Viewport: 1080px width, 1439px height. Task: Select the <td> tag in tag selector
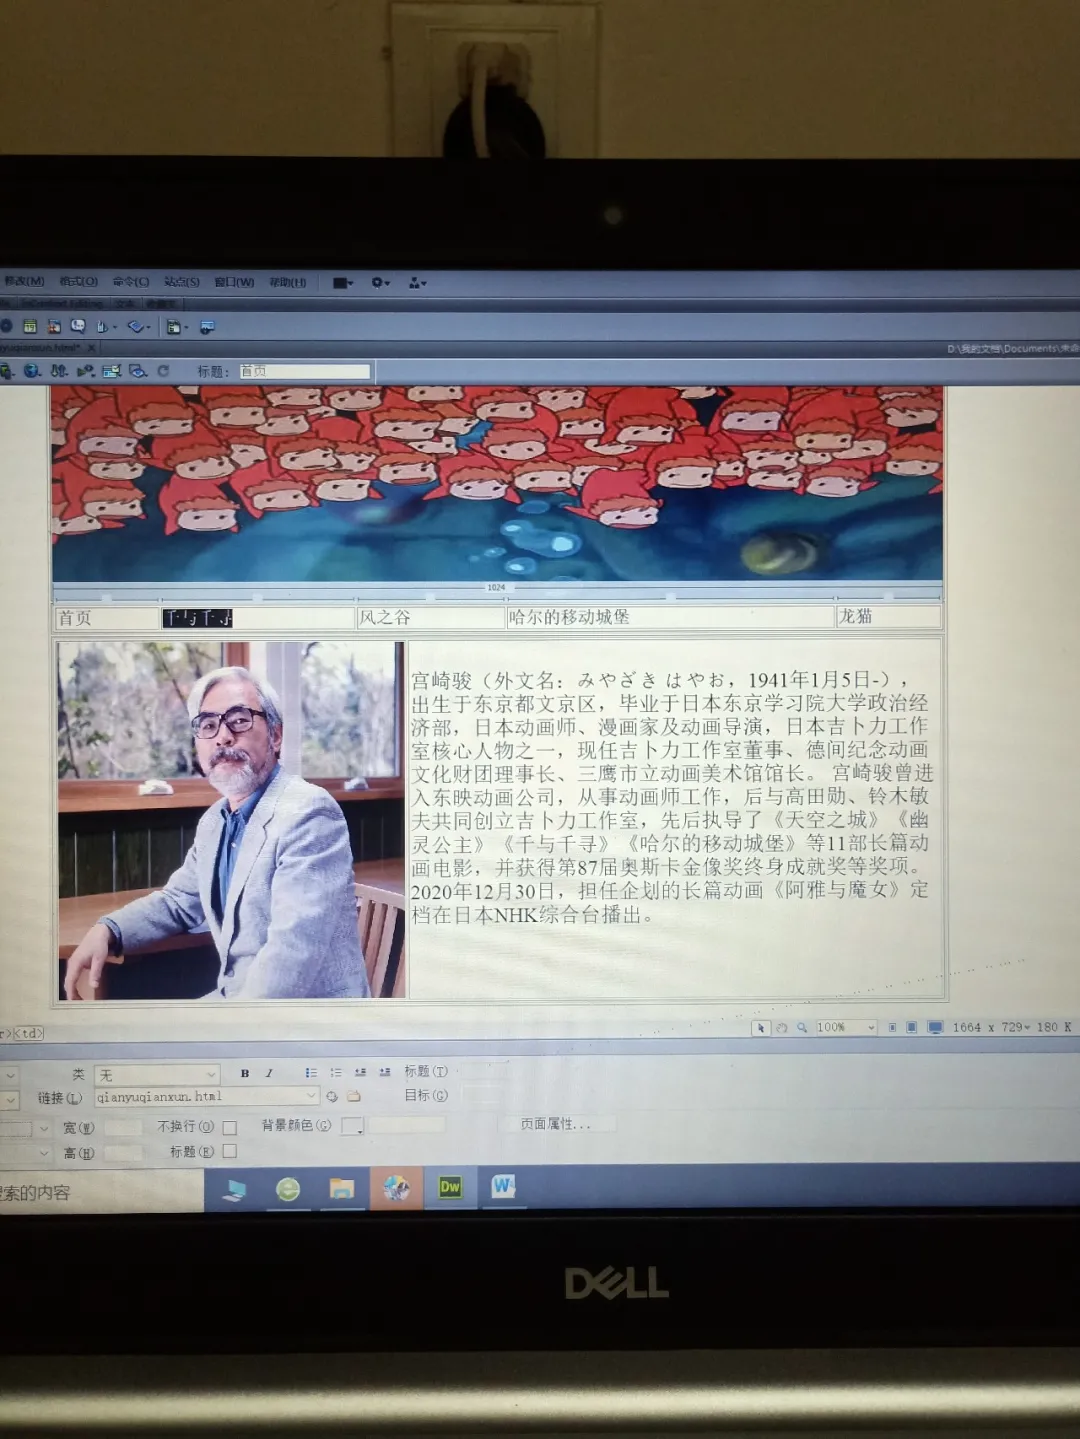point(29,1033)
